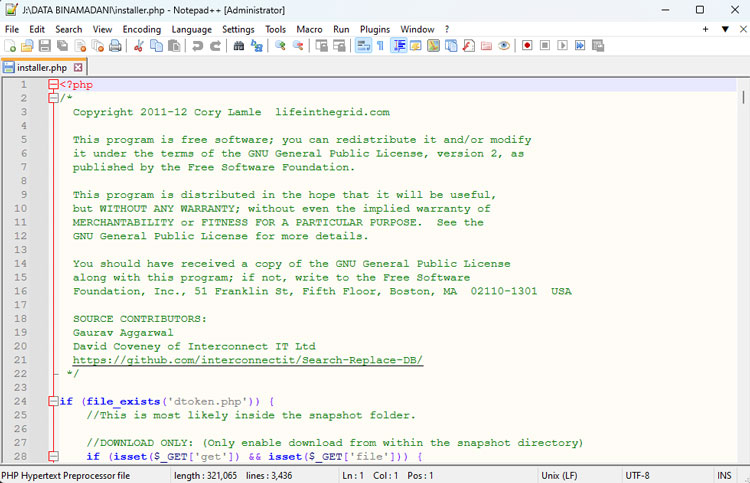
Task: Open the Window menu
Action: (x=417, y=29)
